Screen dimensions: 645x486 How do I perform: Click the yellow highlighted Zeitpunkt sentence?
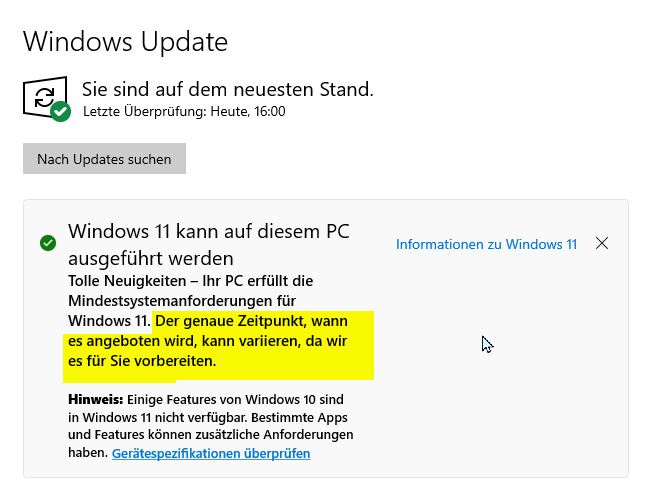click(208, 341)
